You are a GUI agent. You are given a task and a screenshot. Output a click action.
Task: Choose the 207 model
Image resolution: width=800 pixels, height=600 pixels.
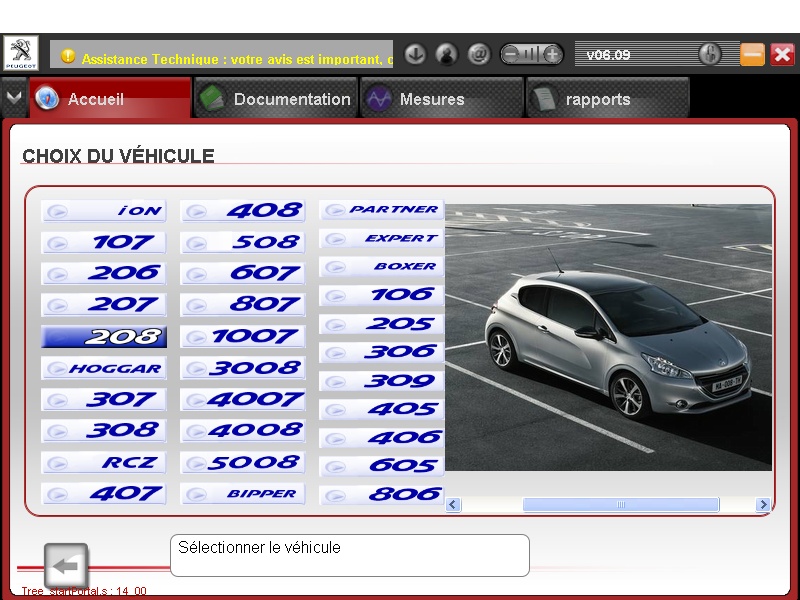[104, 305]
